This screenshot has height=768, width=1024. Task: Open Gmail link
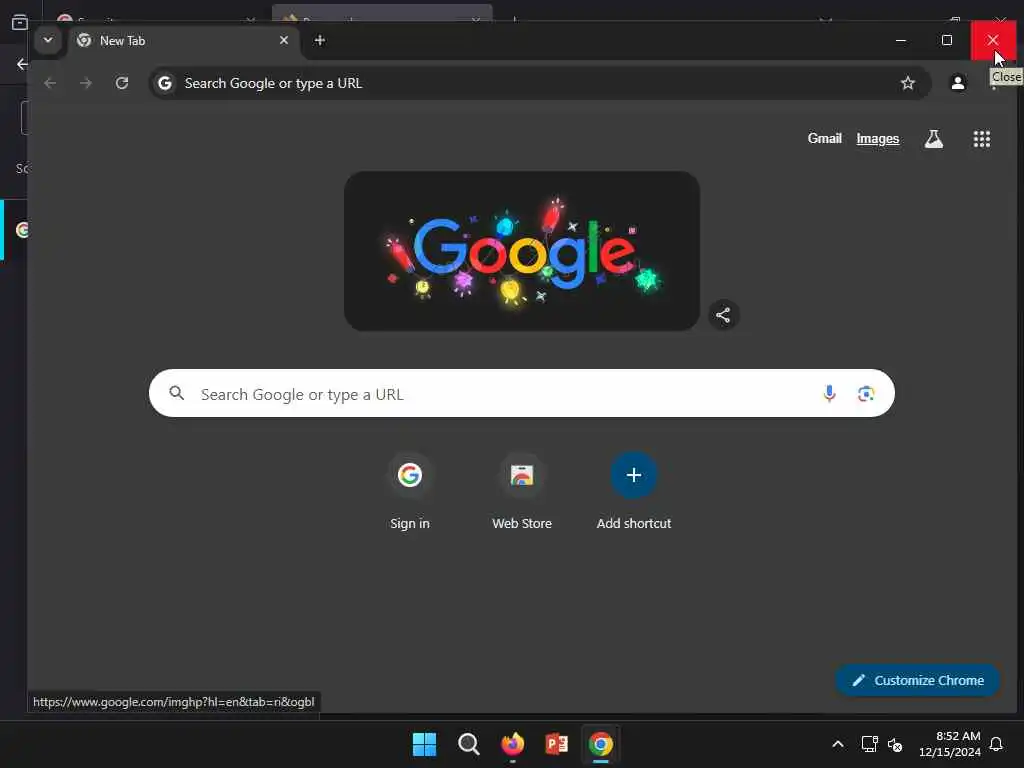[x=824, y=138]
